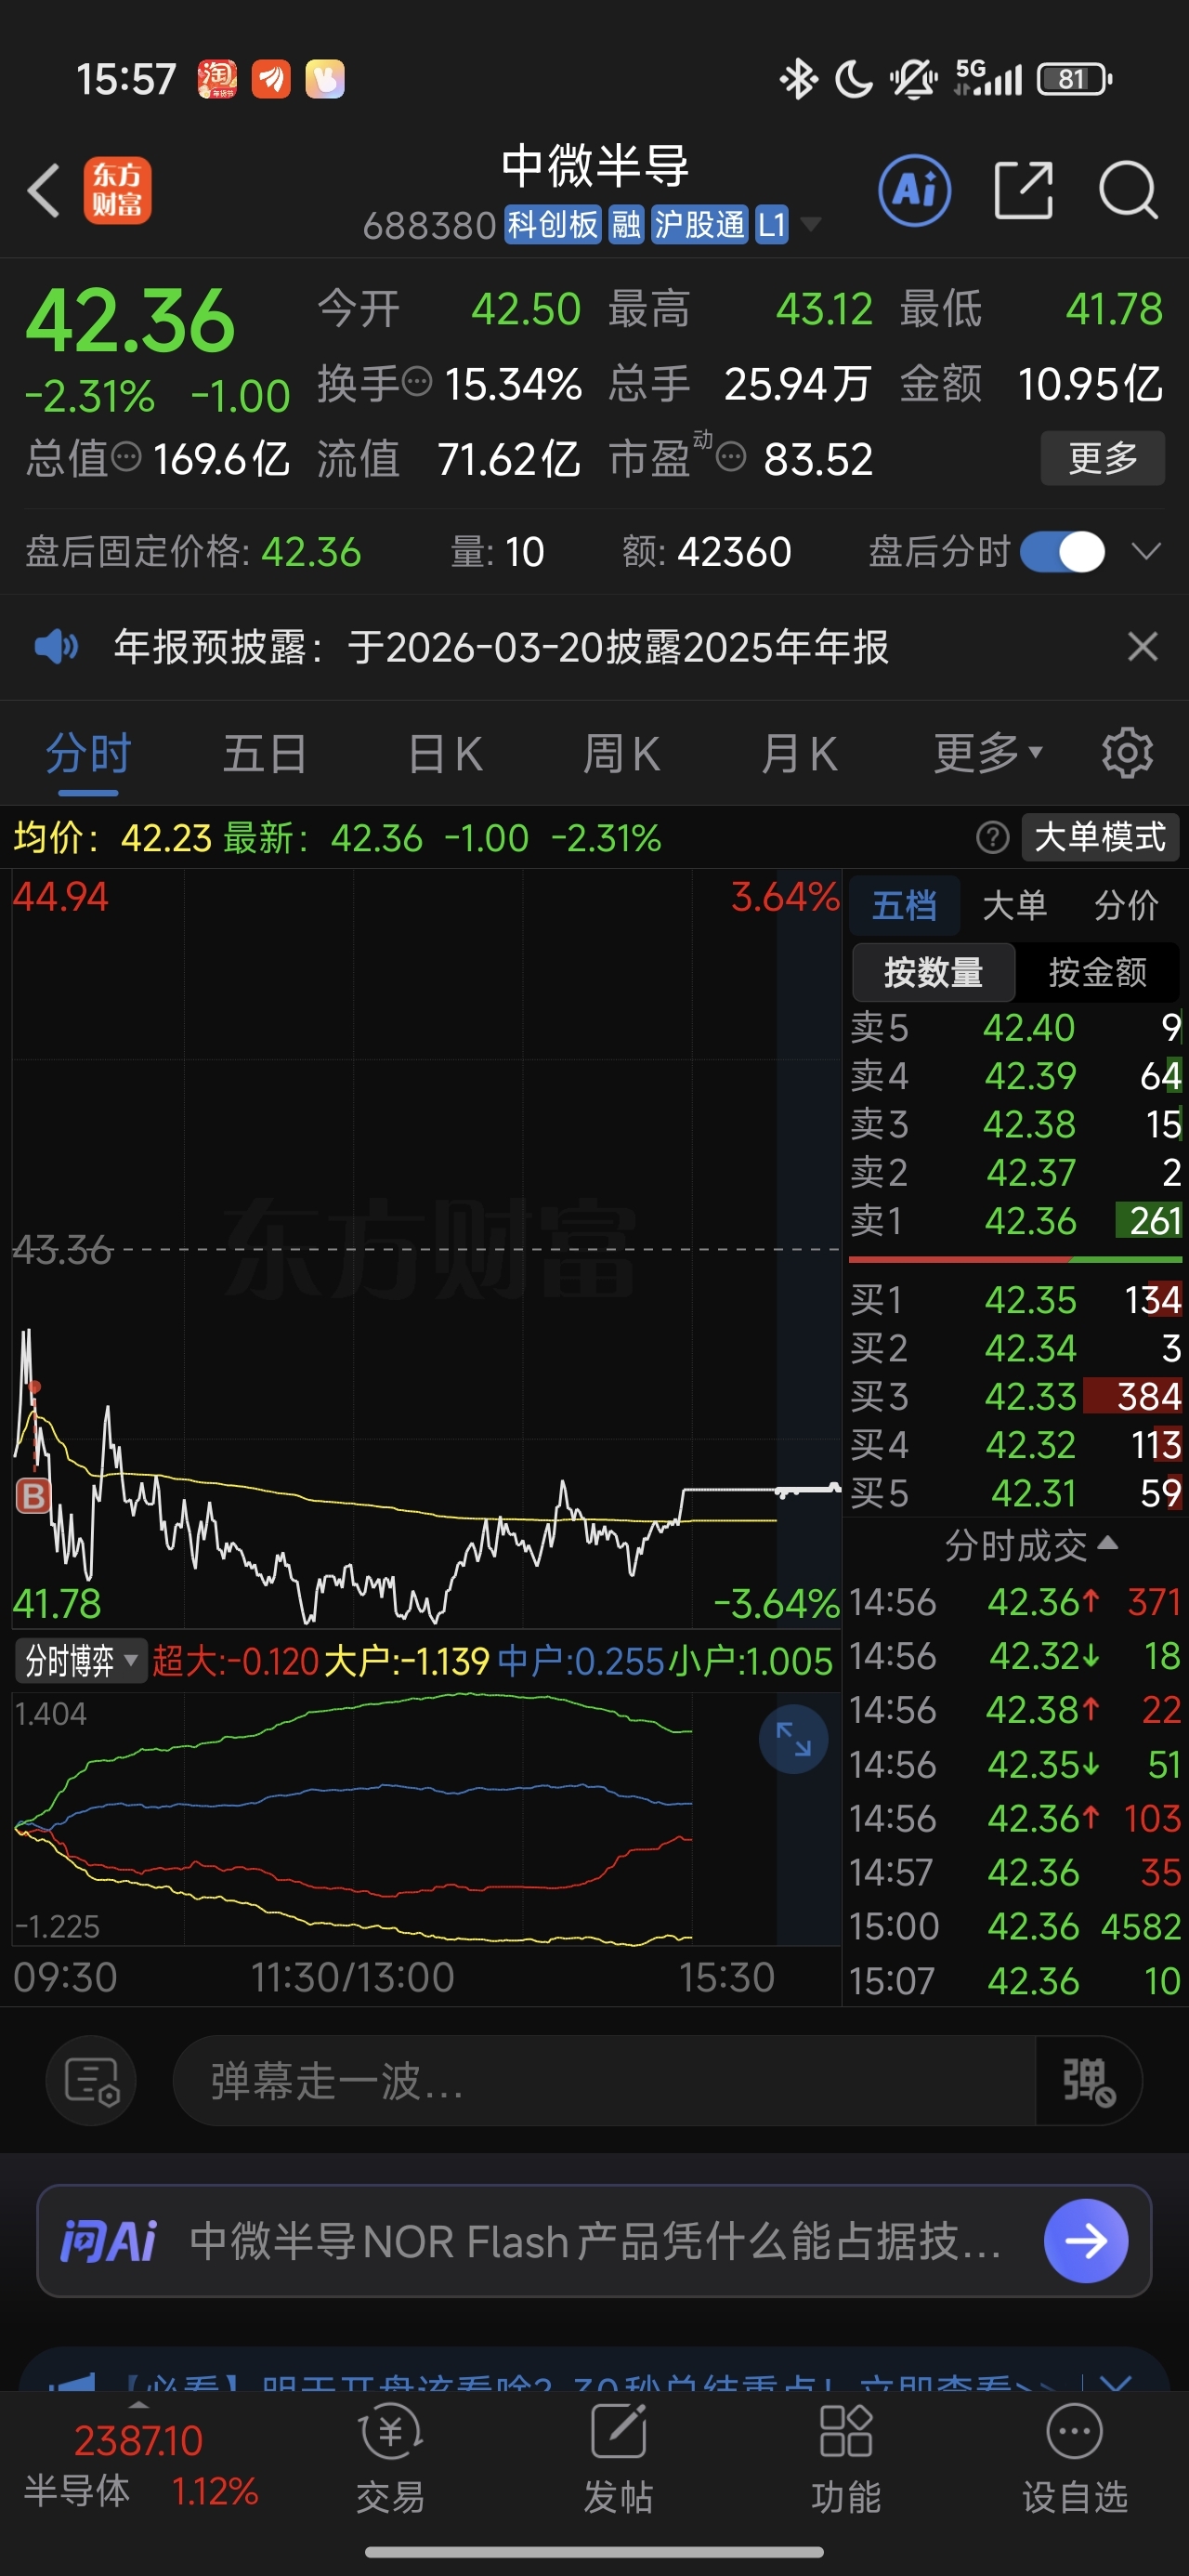Image resolution: width=1189 pixels, height=2576 pixels.
Task: Select the 分价 tab
Action: click(x=1126, y=905)
